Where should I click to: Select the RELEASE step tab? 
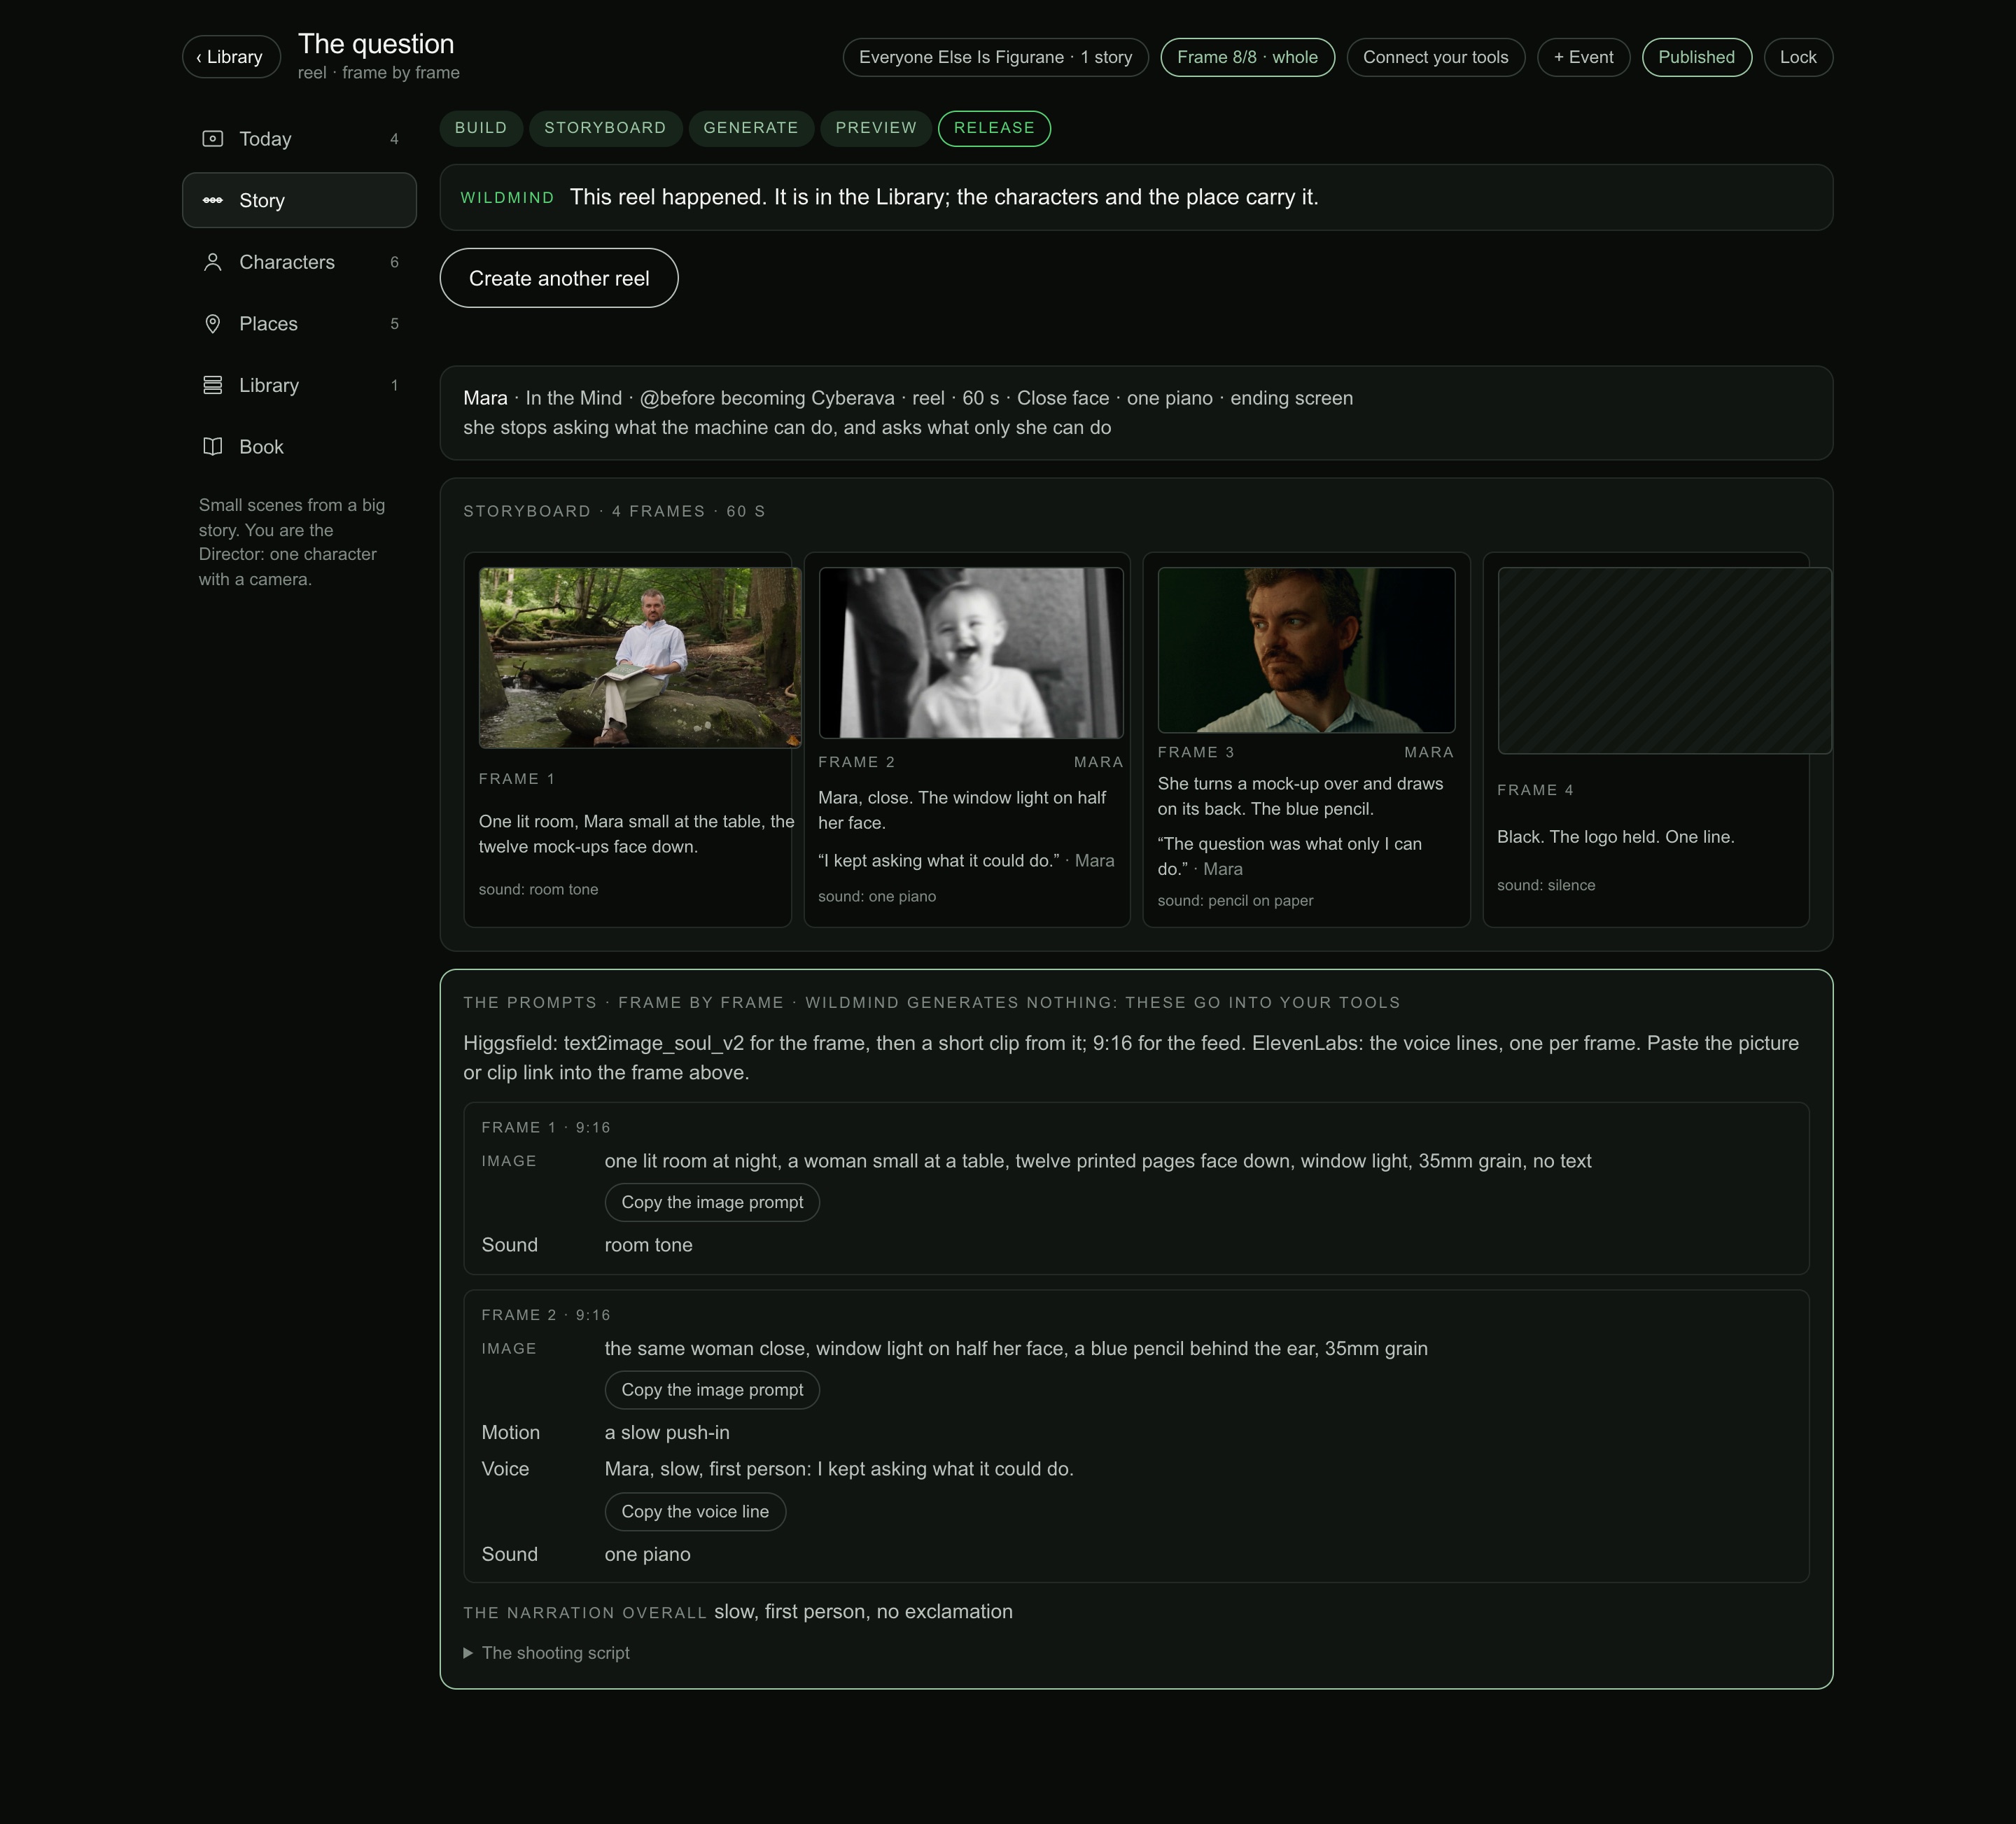coord(994,128)
